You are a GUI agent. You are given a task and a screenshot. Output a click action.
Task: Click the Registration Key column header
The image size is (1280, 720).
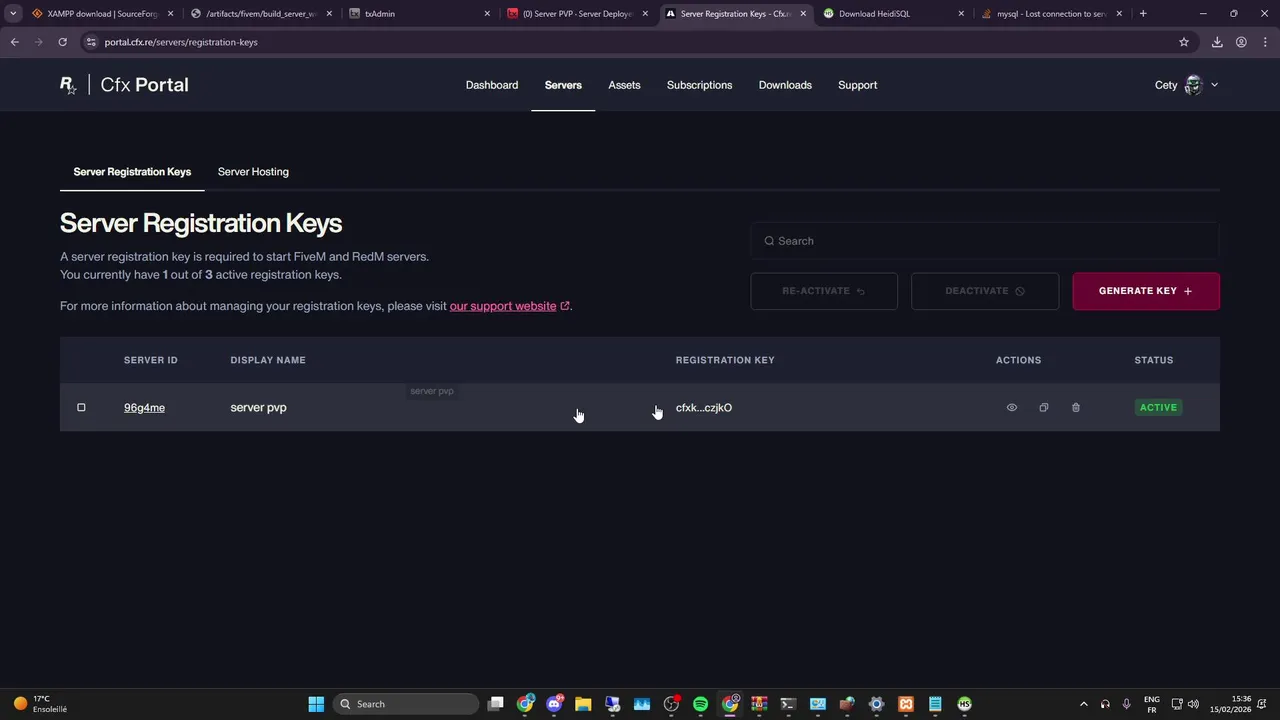tap(725, 360)
